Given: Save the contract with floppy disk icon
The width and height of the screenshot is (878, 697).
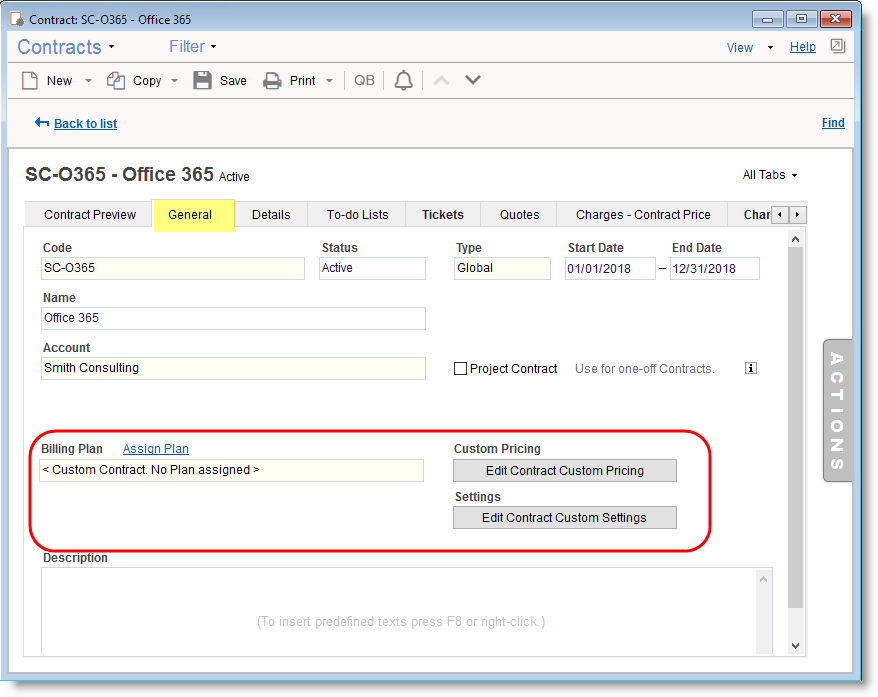Looking at the screenshot, I should [203, 81].
